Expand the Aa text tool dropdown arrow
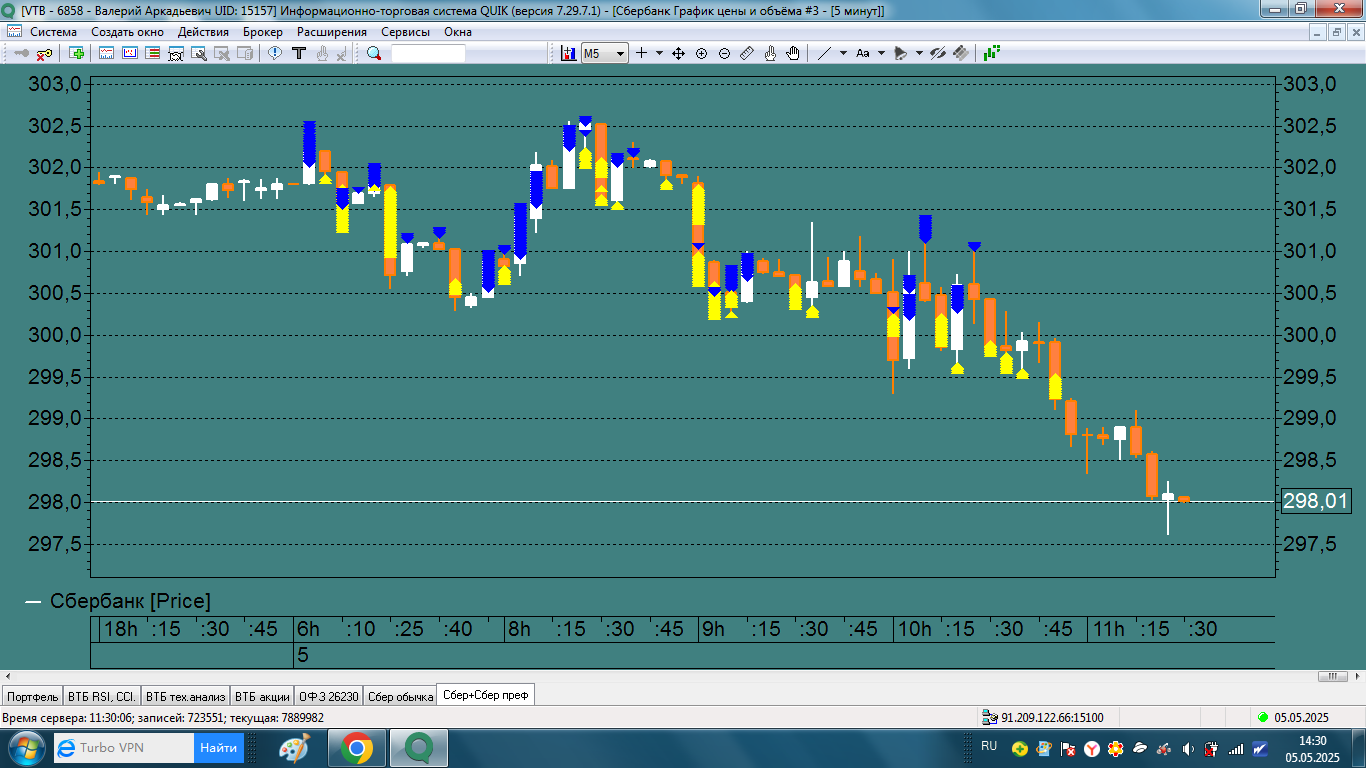This screenshot has height=768, width=1366. [881, 53]
